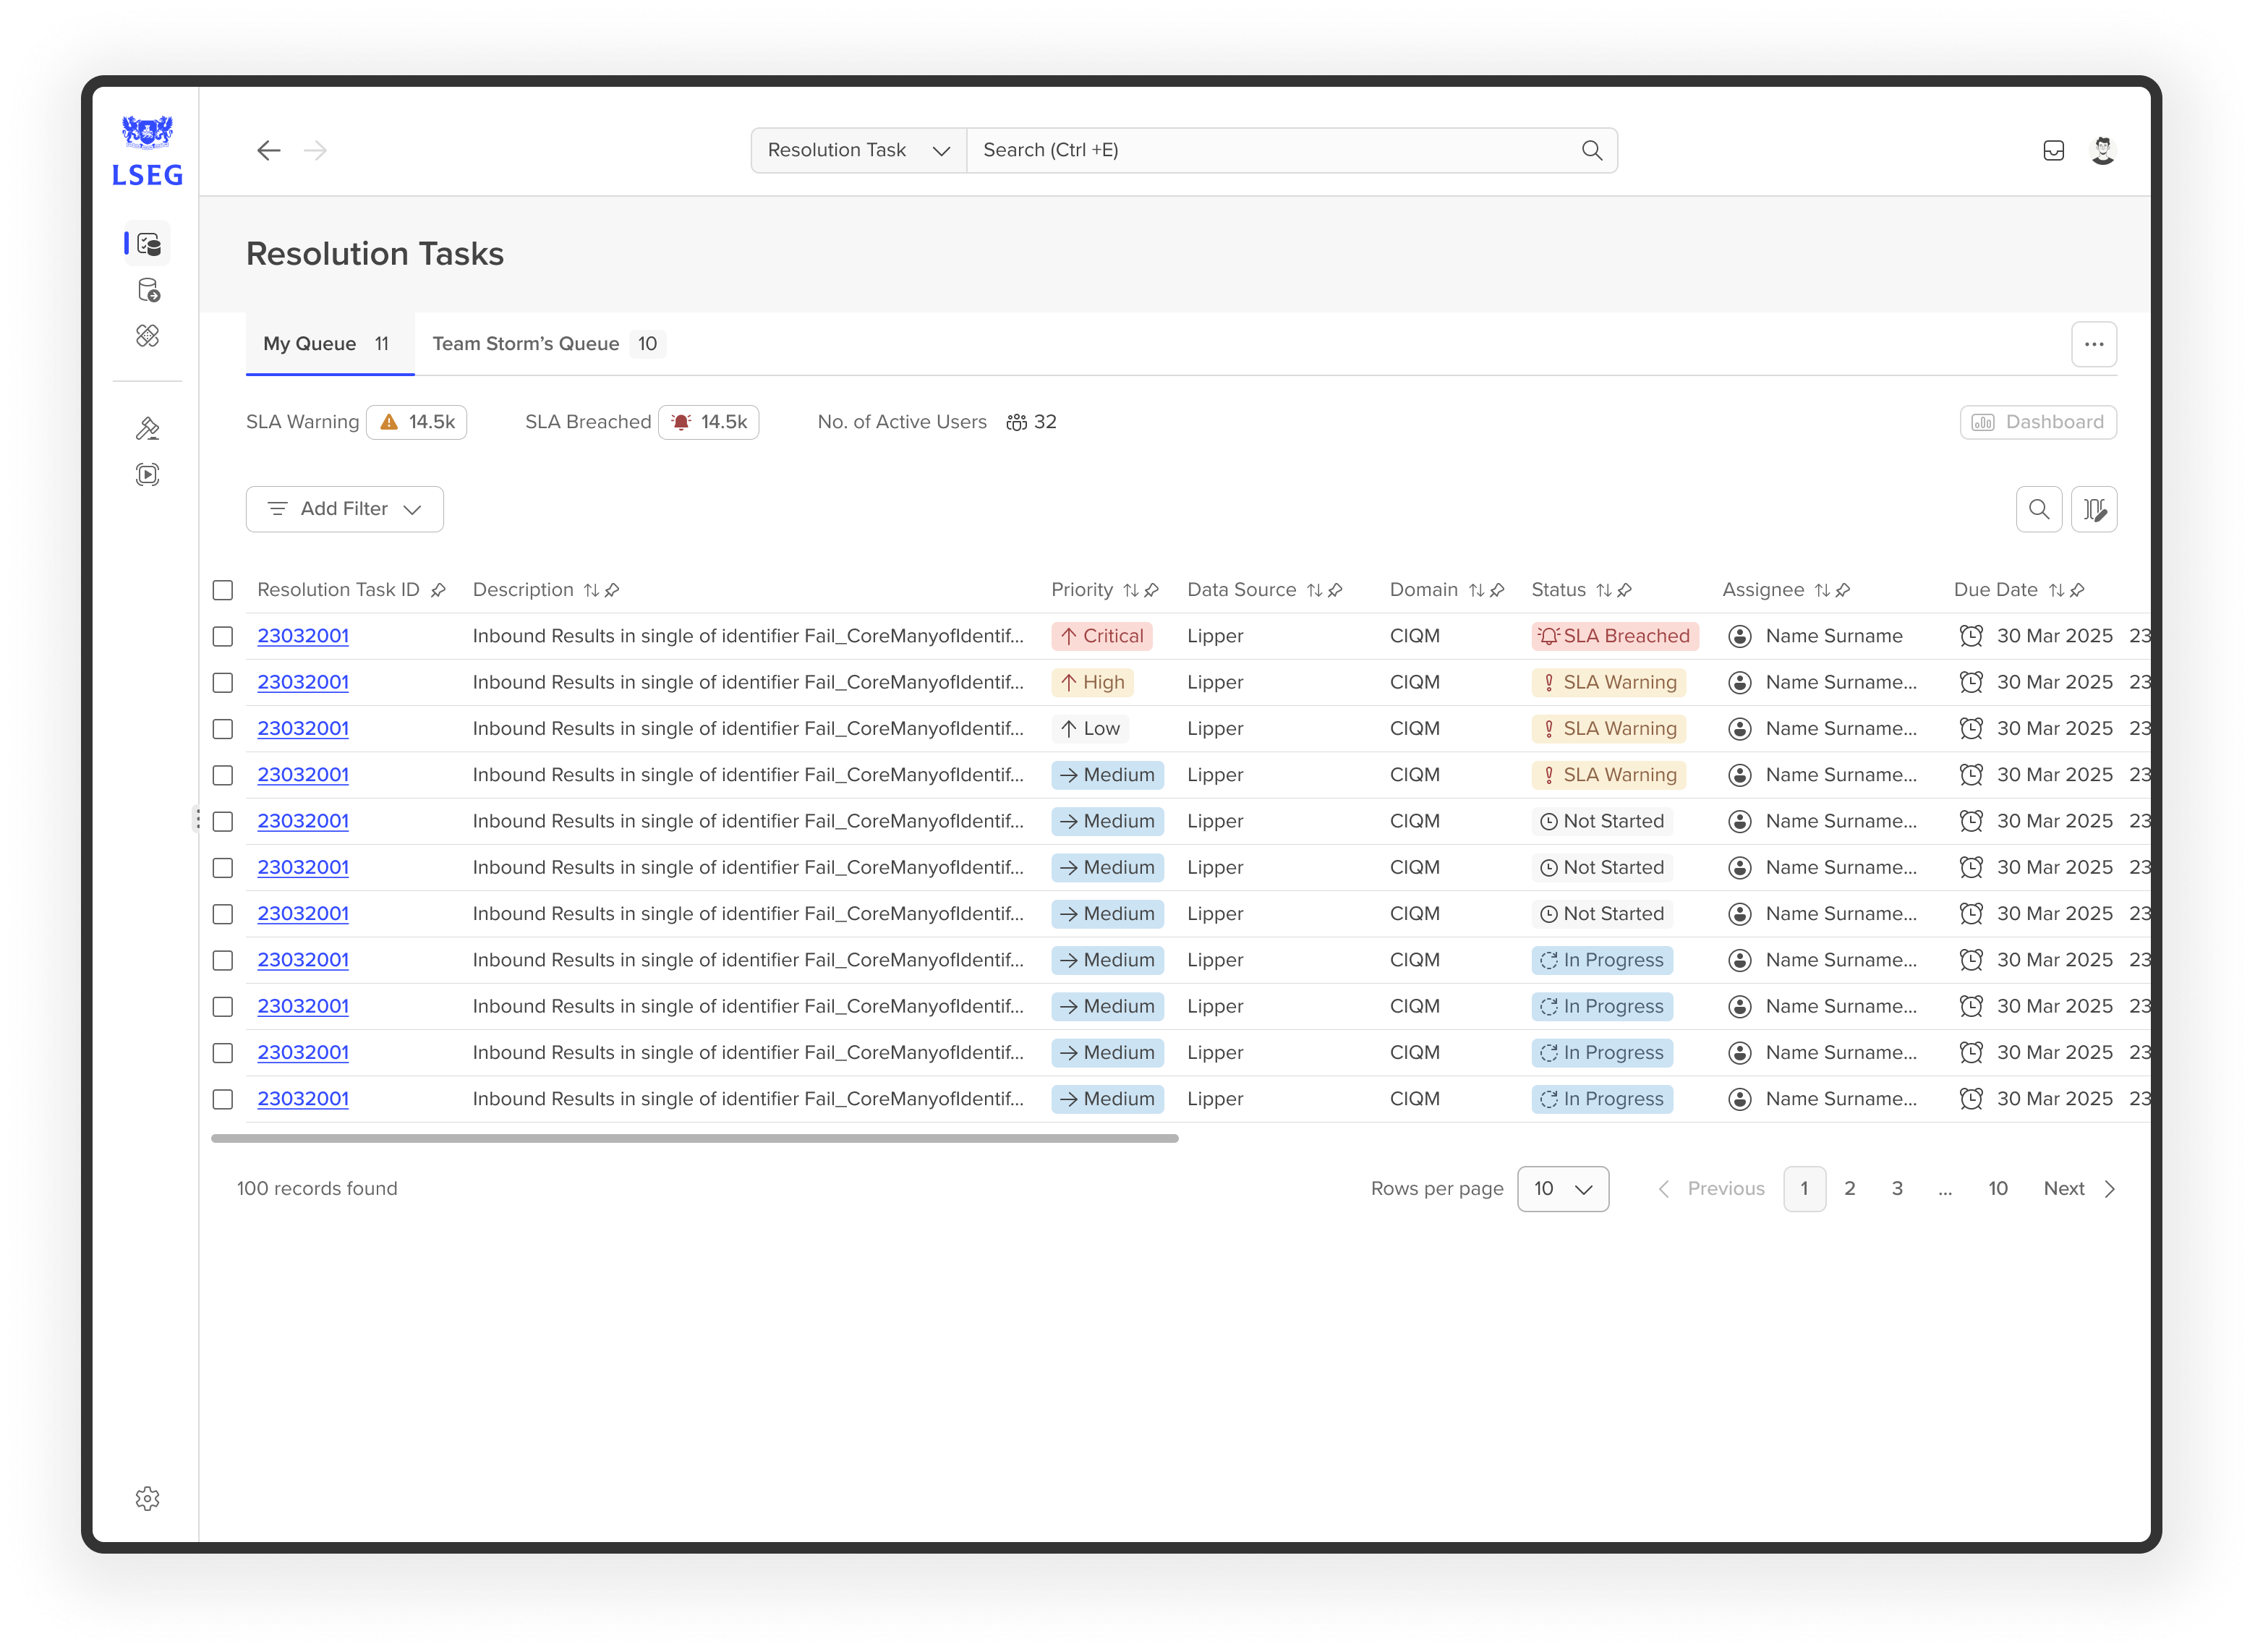Open settings via the gear icon
The image size is (2255, 1652).
click(x=148, y=1498)
